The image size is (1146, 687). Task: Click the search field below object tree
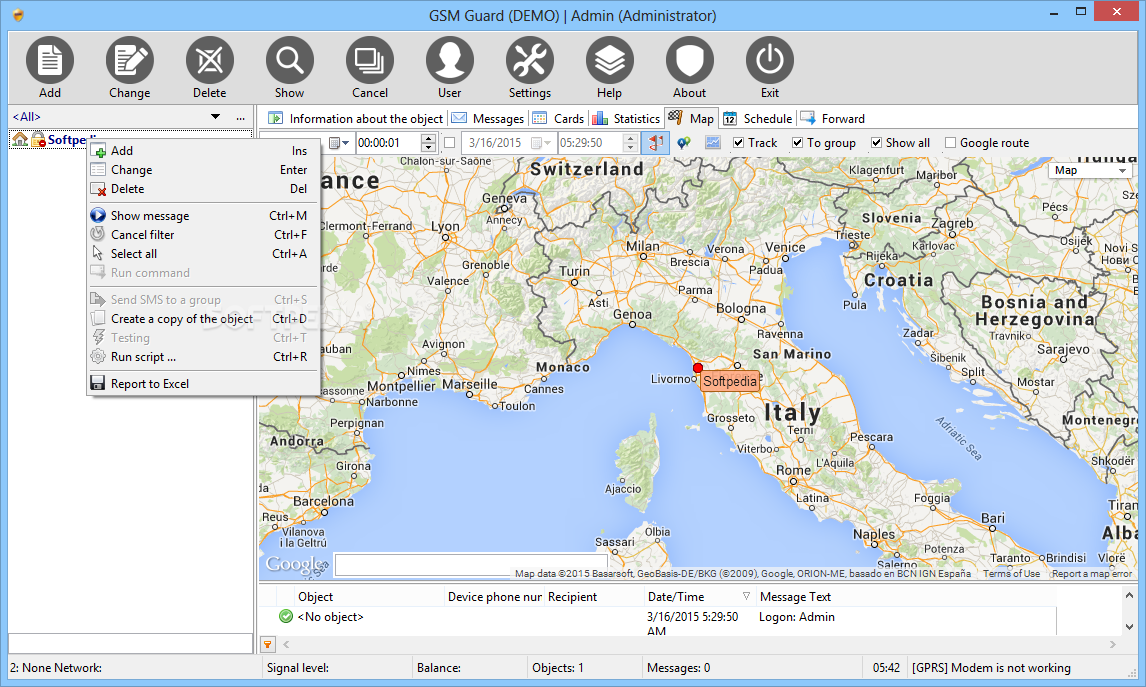[130, 643]
